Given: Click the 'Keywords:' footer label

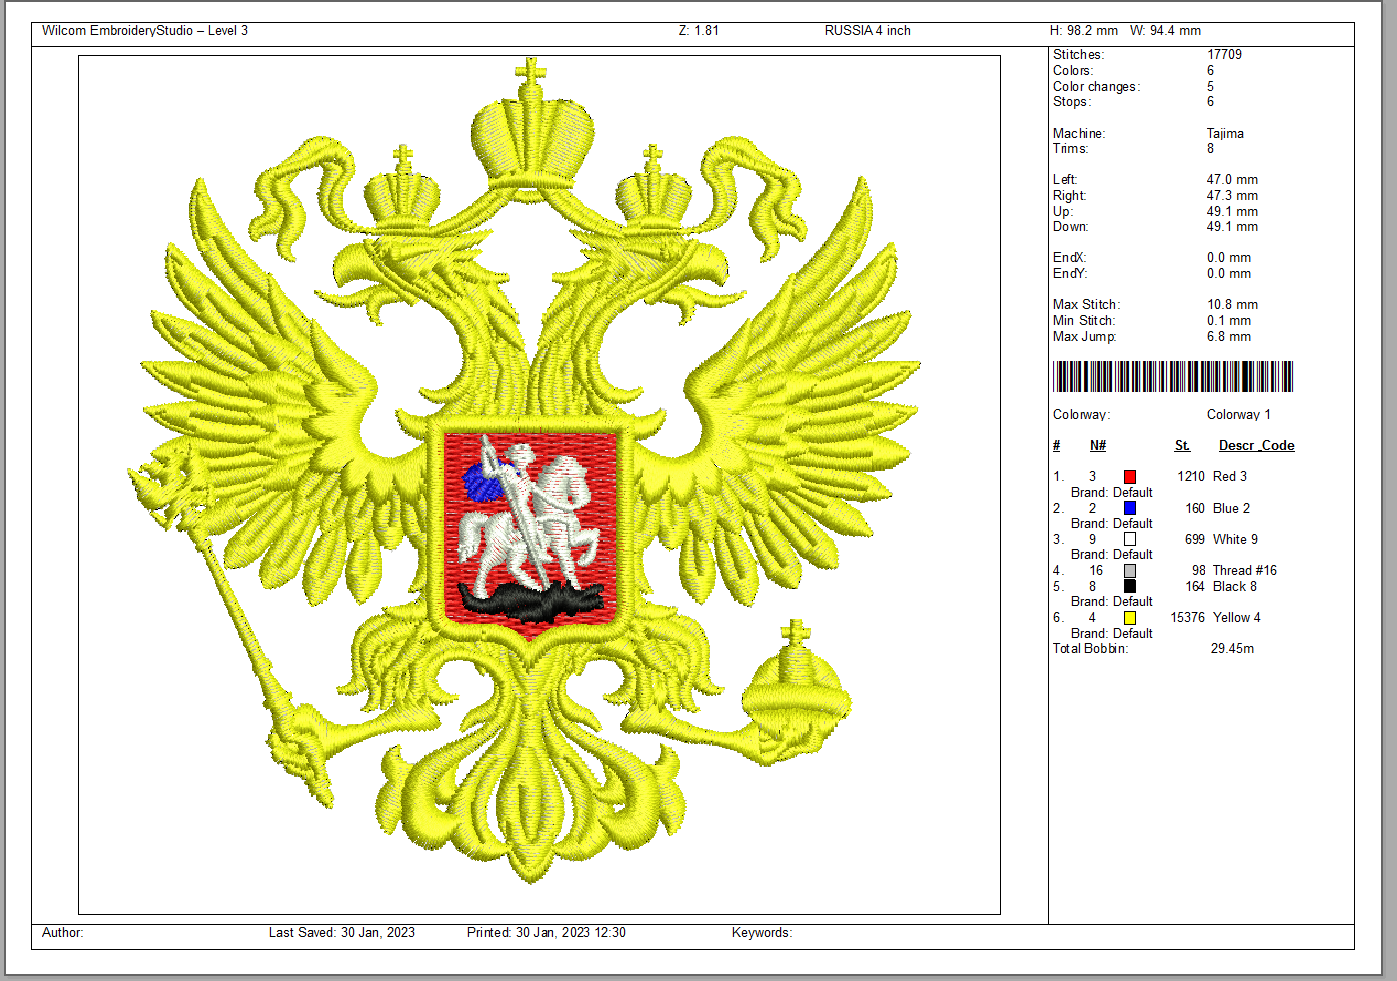Looking at the screenshot, I should pos(762,933).
